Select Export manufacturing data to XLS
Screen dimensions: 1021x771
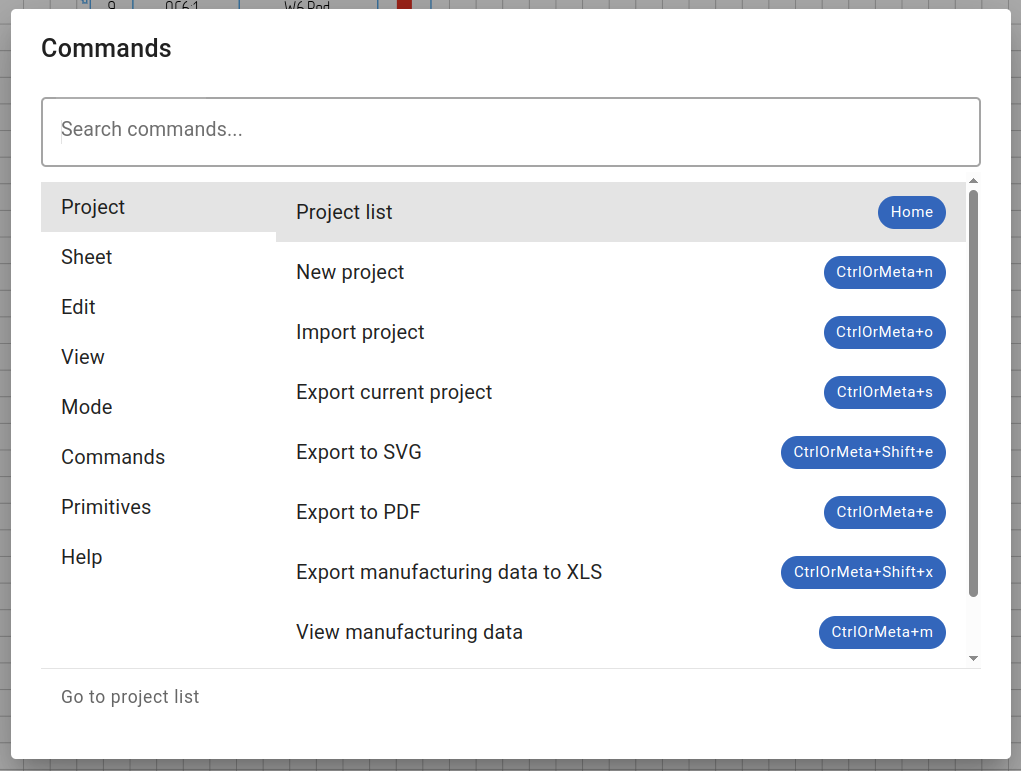coord(449,572)
